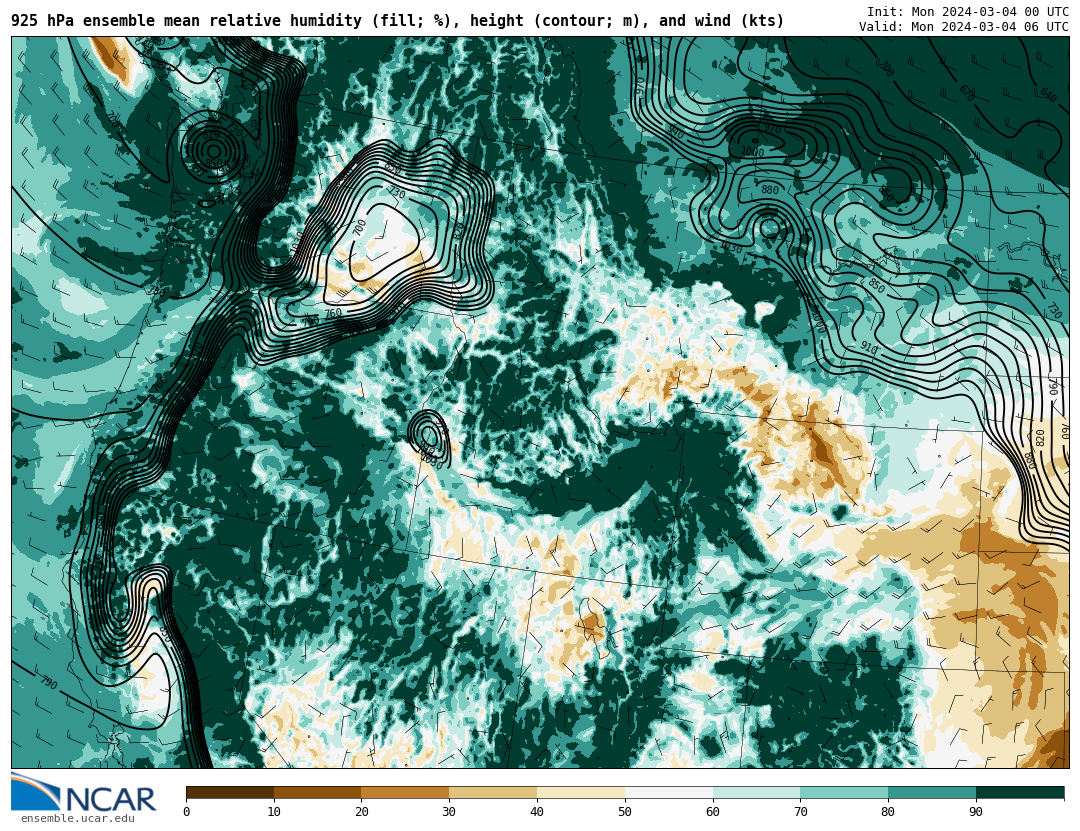Click the colorbar tick label 0
The image size is (1080, 831).
(187, 812)
